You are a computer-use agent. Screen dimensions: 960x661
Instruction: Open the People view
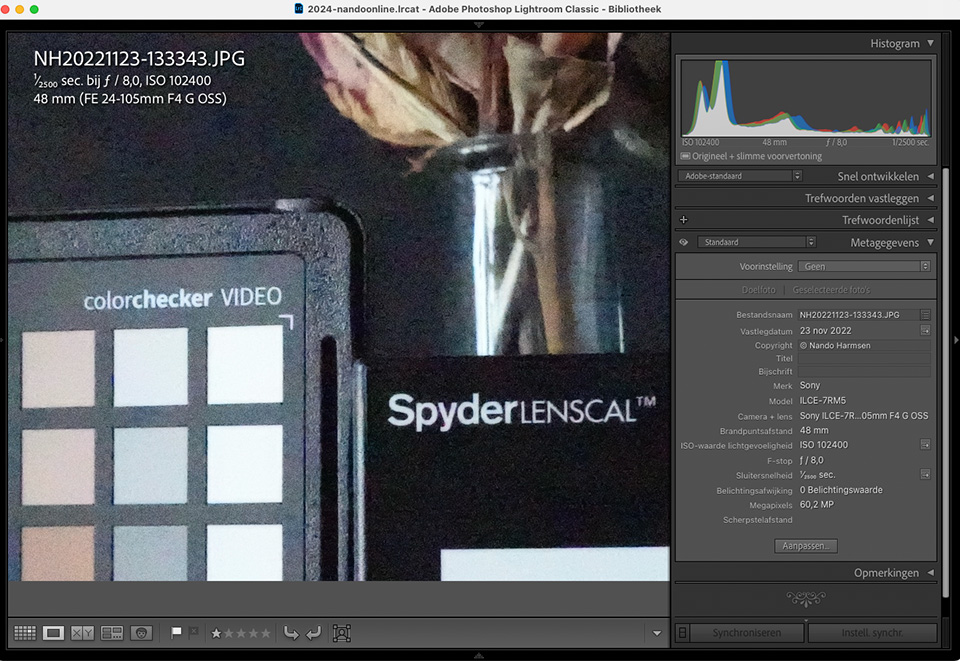(141, 633)
